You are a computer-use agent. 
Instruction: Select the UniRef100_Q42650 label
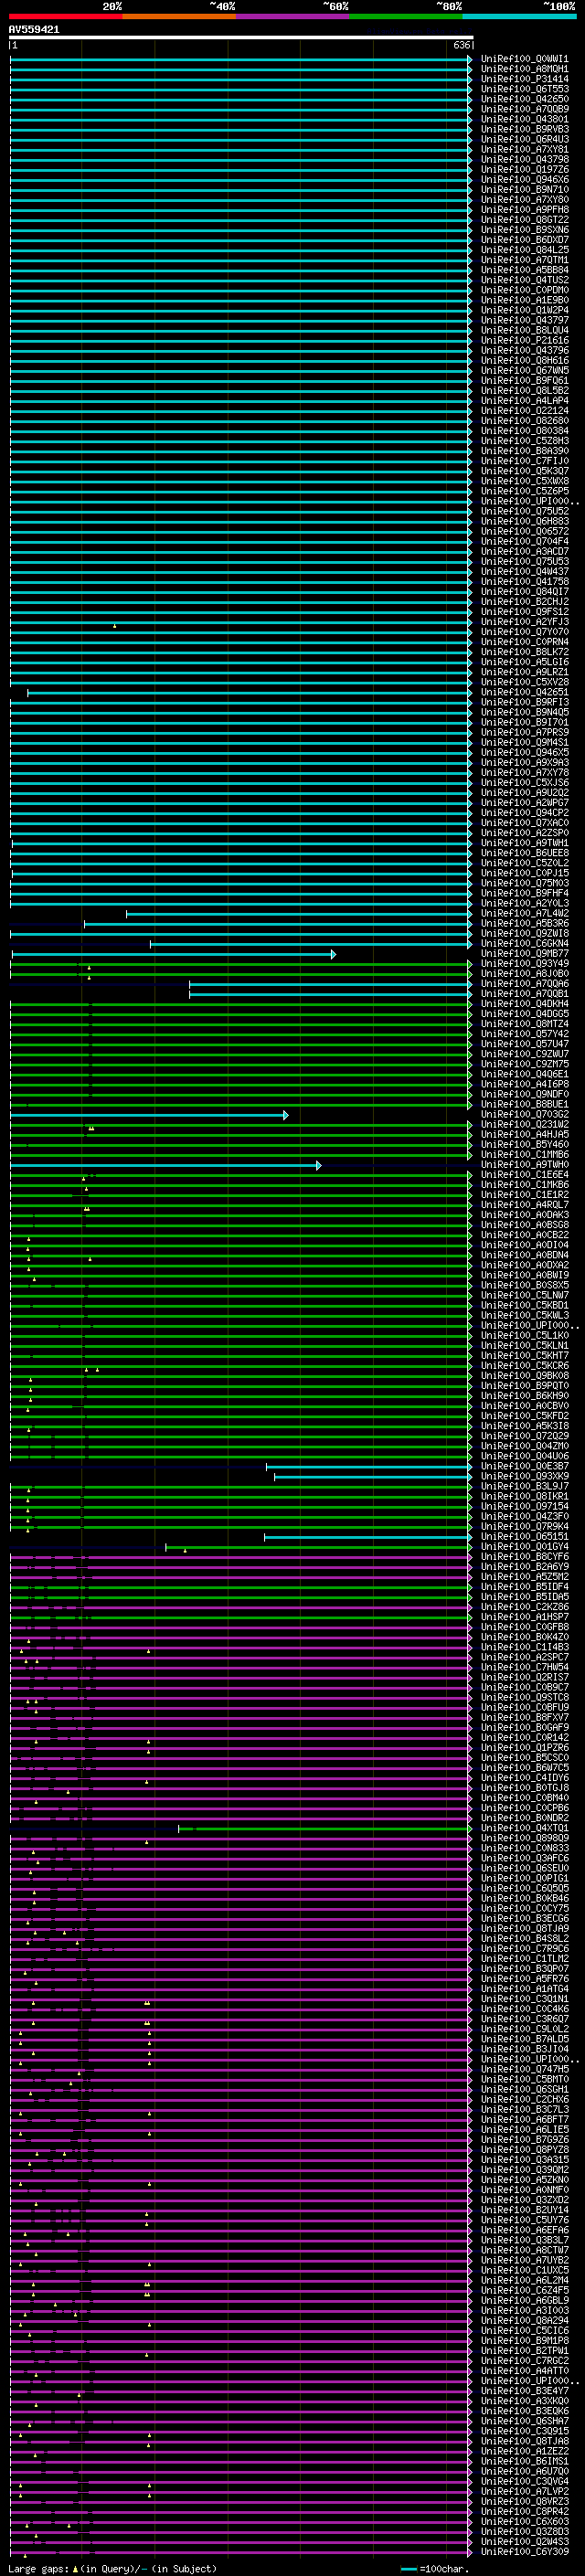click(x=525, y=99)
